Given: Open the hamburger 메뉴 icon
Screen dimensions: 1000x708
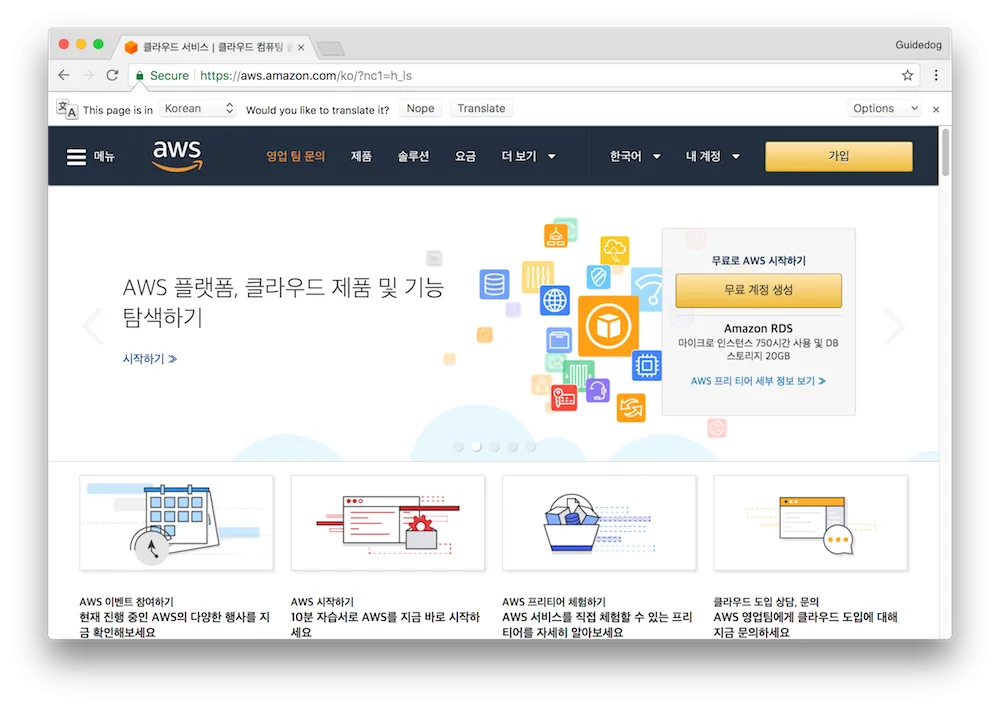Looking at the screenshot, I should coord(77,156).
